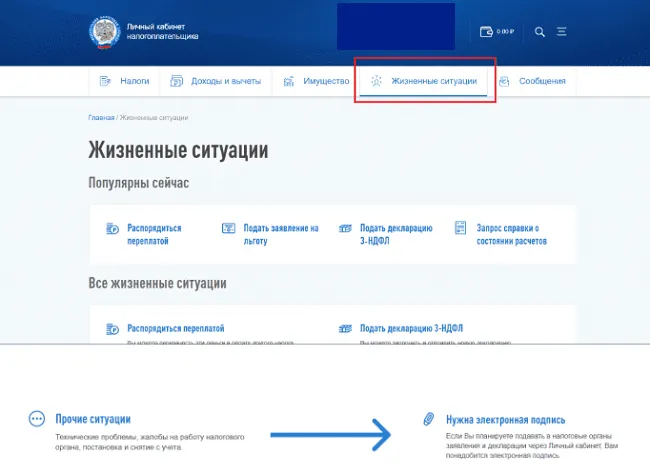Click the envelope icon beside Сообщения
Screen dimensions: 650x474
[504, 81]
